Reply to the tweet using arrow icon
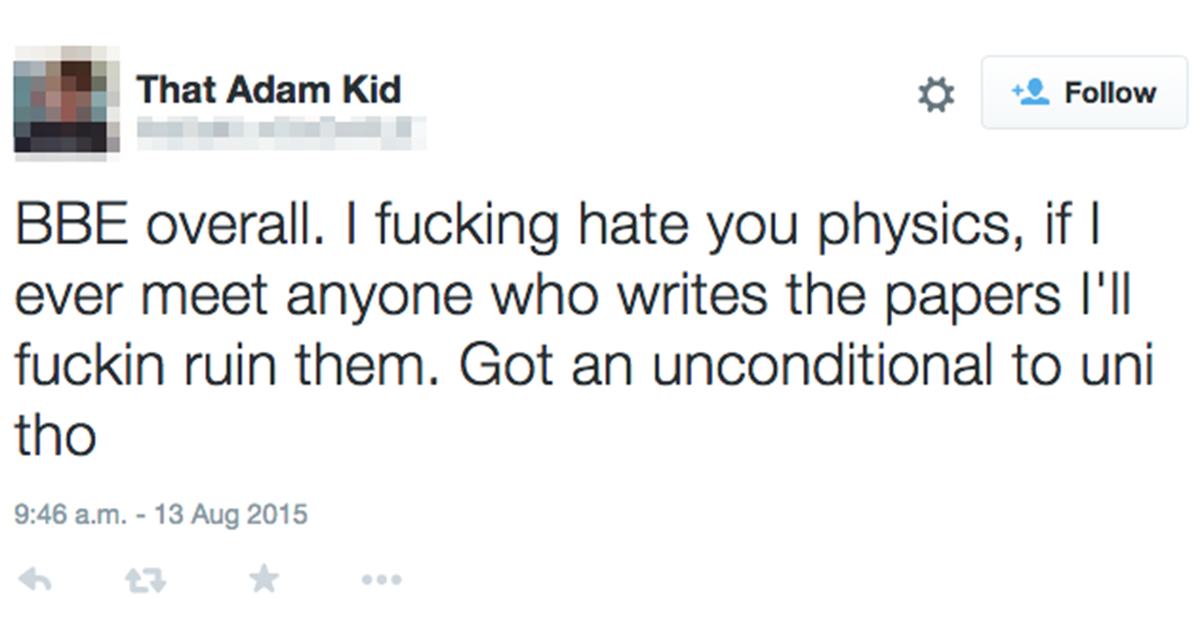 (35, 579)
